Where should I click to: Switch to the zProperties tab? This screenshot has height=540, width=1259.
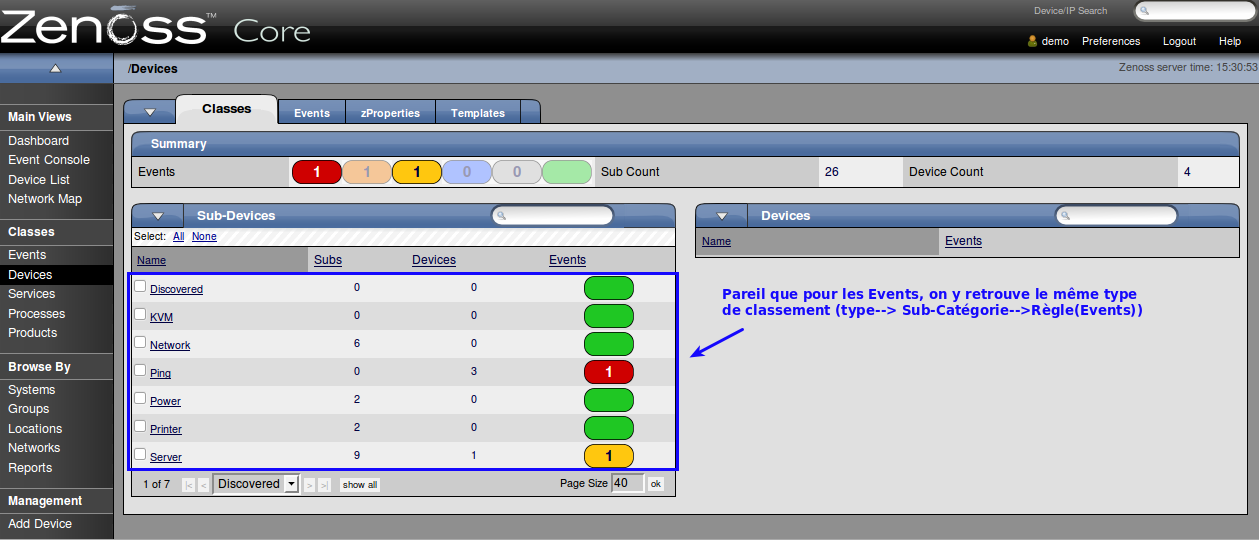pos(390,113)
